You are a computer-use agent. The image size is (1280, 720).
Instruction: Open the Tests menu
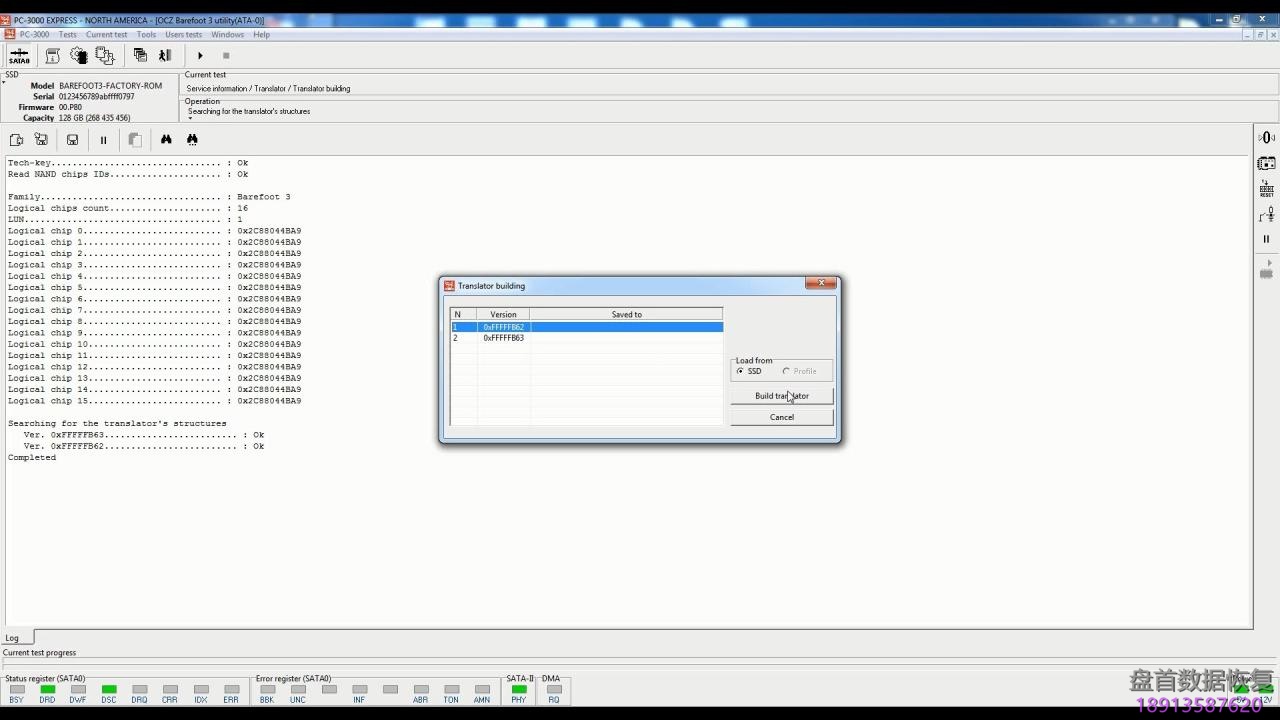pyautogui.click(x=67, y=35)
